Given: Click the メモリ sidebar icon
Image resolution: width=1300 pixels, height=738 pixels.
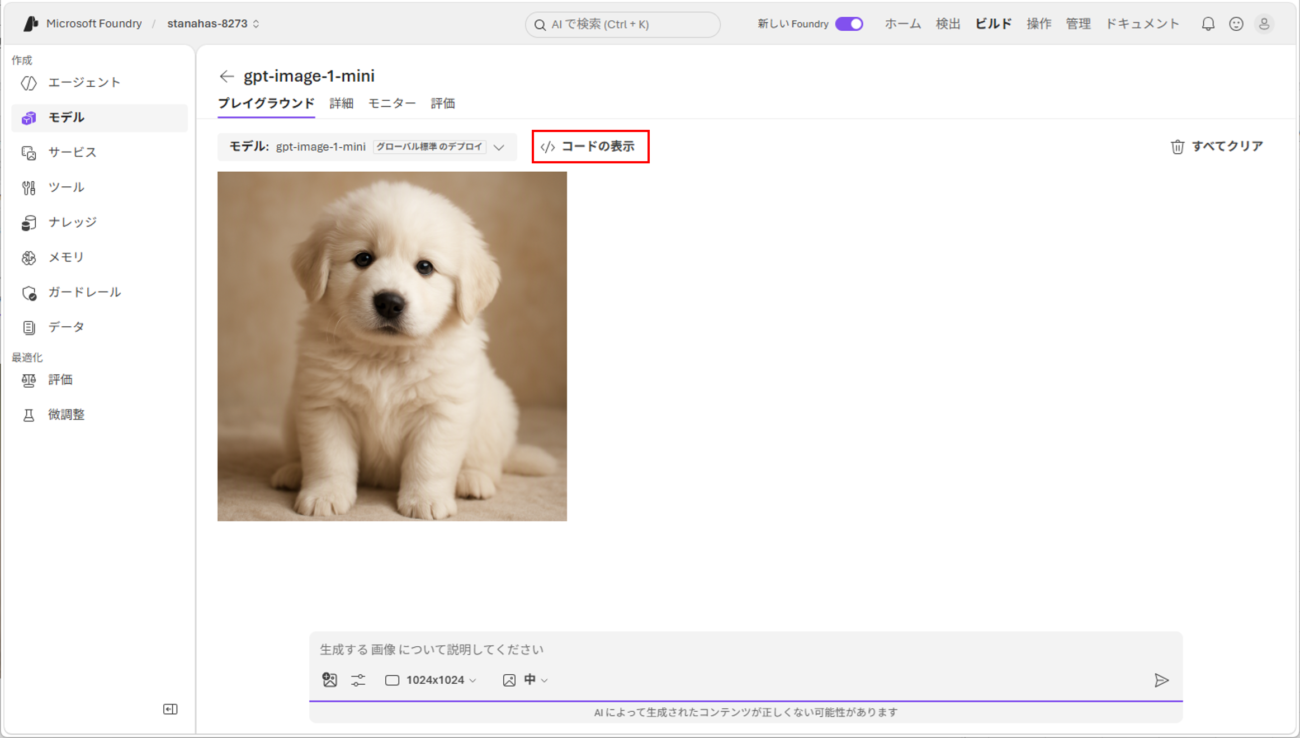Looking at the screenshot, I should coord(29,258).
